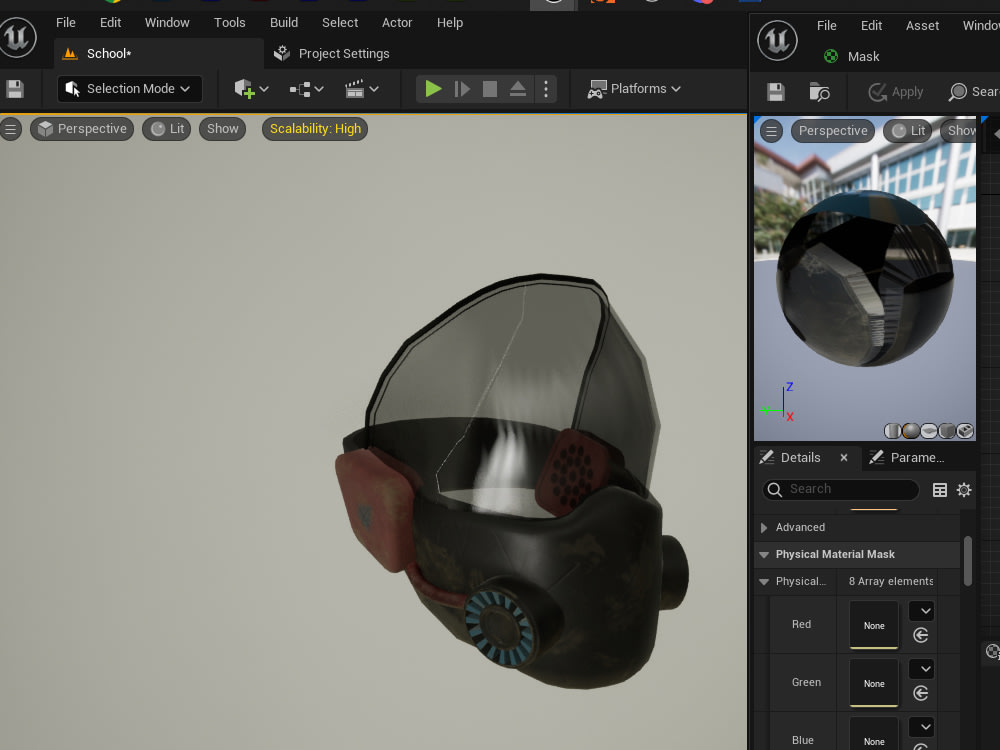Open material editor Edit menu
Viewport: 1000px width, 750px height.
[x=871, y=26]
